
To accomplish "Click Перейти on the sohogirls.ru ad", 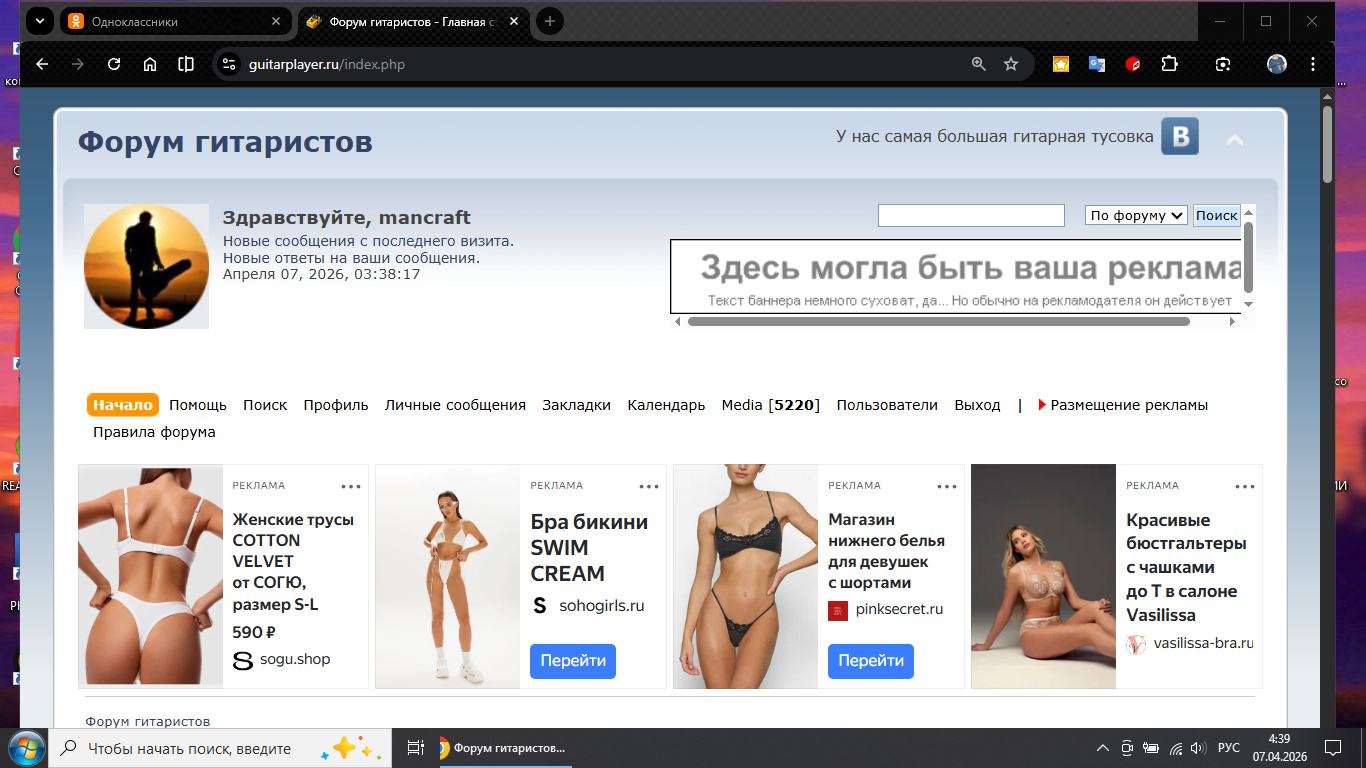I will 573,661.
